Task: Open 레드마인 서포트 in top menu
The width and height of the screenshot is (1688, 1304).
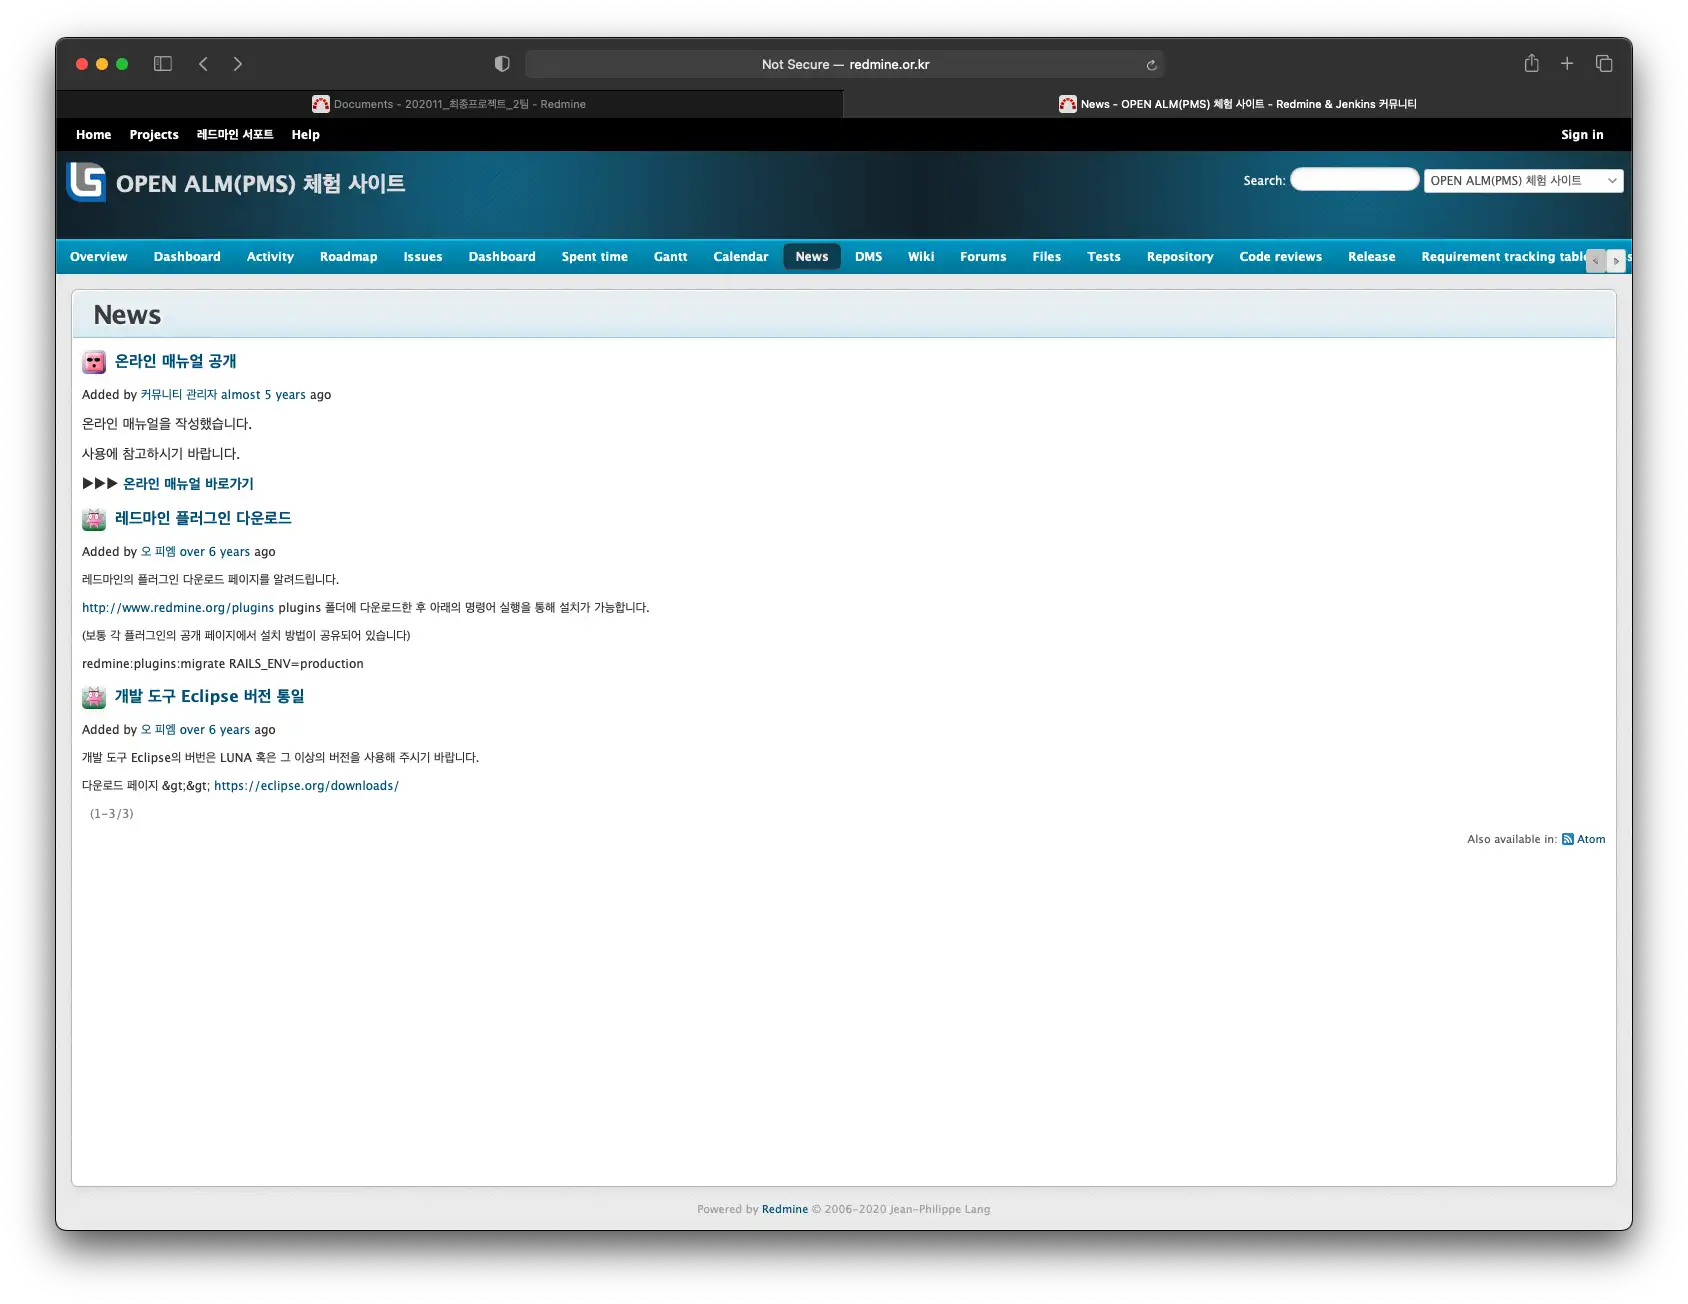Action: (x=235, y=135)
